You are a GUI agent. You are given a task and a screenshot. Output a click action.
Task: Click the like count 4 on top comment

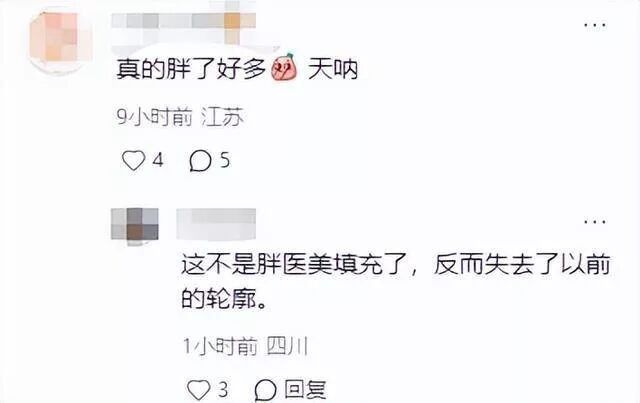(x=158, y=160)
